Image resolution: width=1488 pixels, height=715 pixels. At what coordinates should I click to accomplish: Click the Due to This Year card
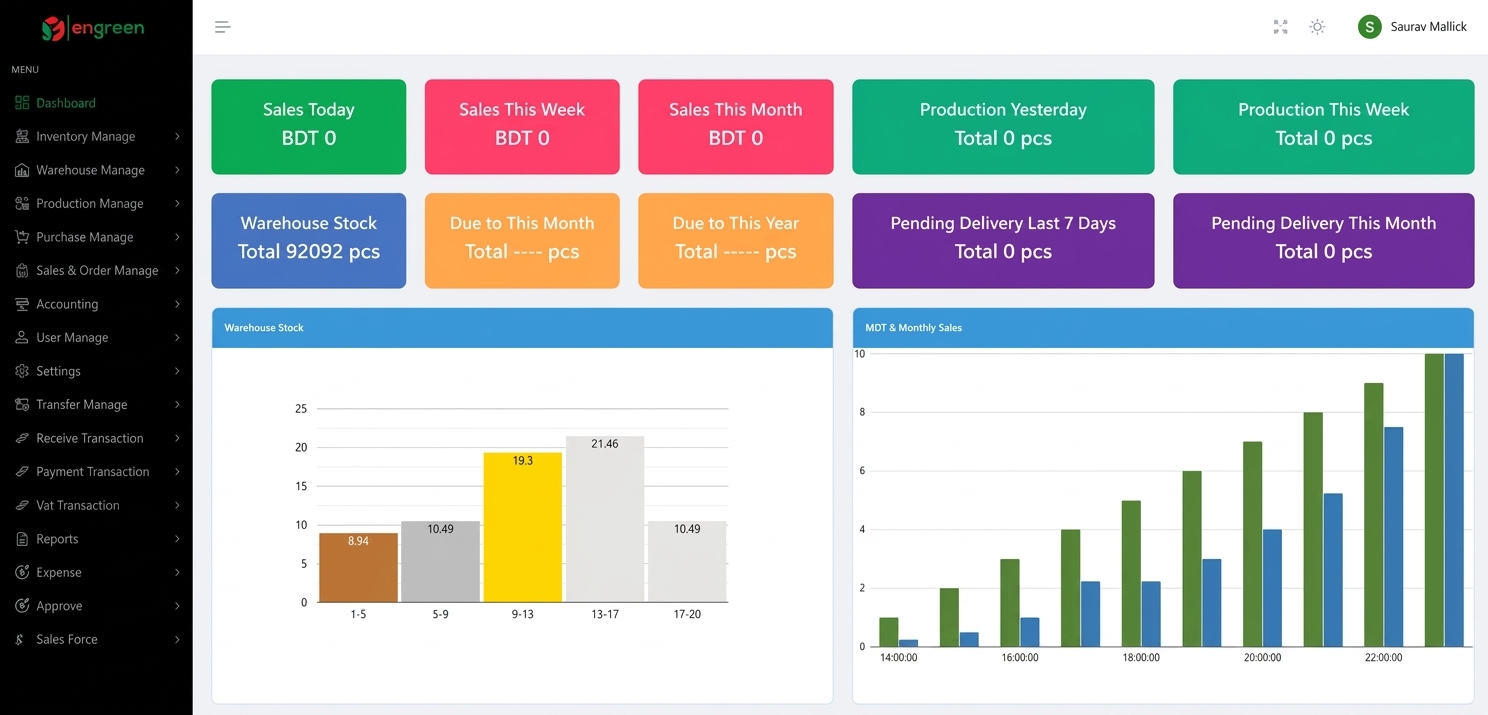click(x=736, y=241)
